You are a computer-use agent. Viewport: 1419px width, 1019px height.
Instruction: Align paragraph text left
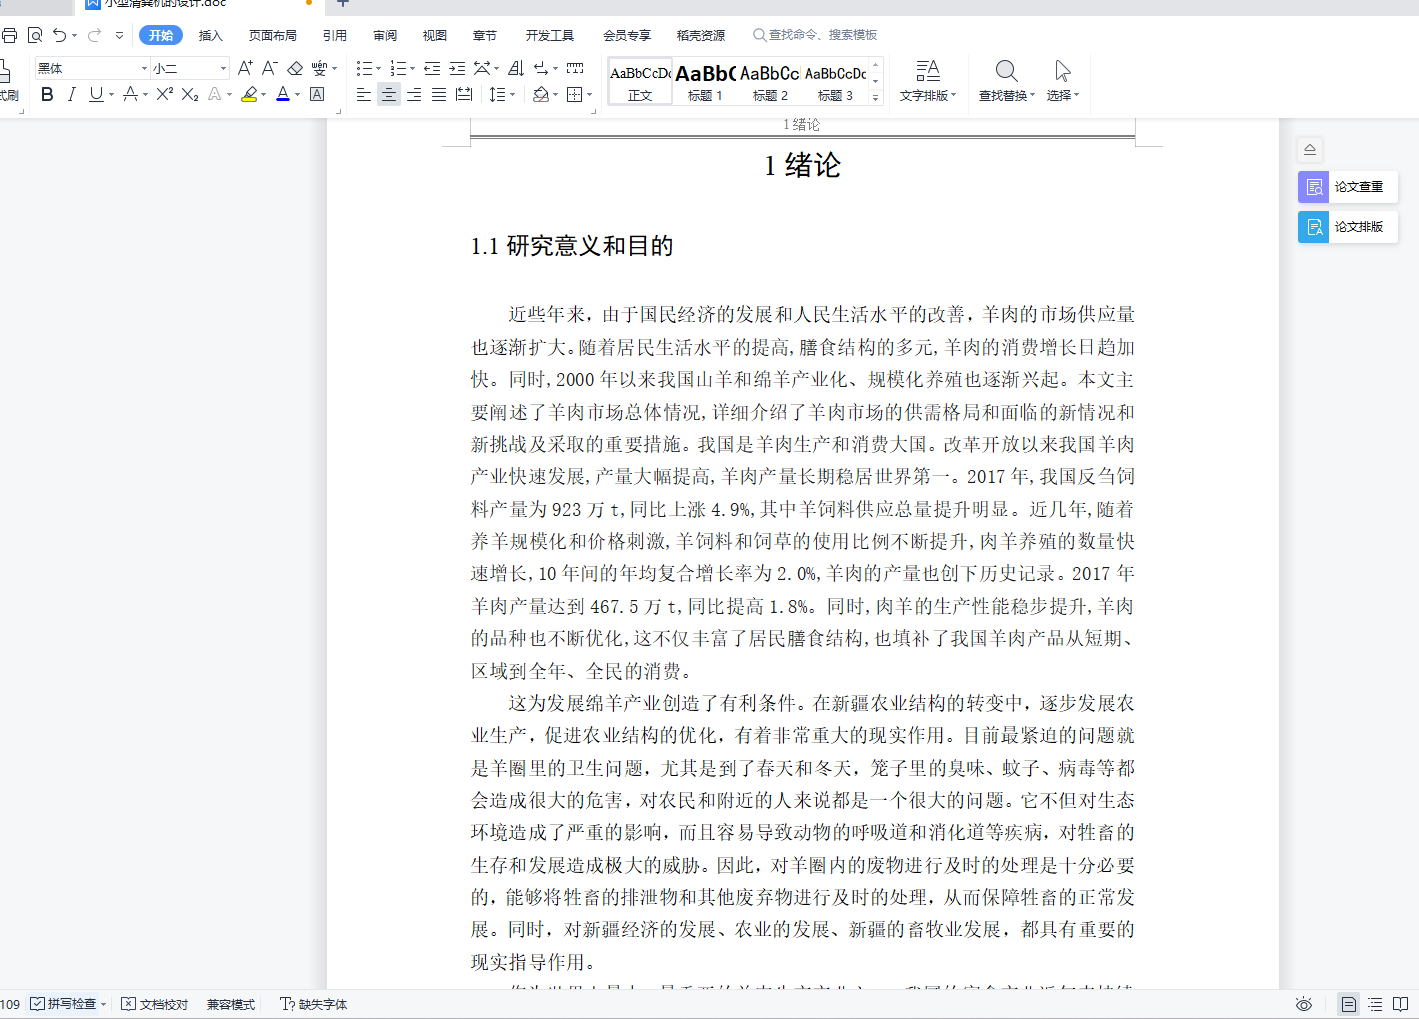click(364, 94)
